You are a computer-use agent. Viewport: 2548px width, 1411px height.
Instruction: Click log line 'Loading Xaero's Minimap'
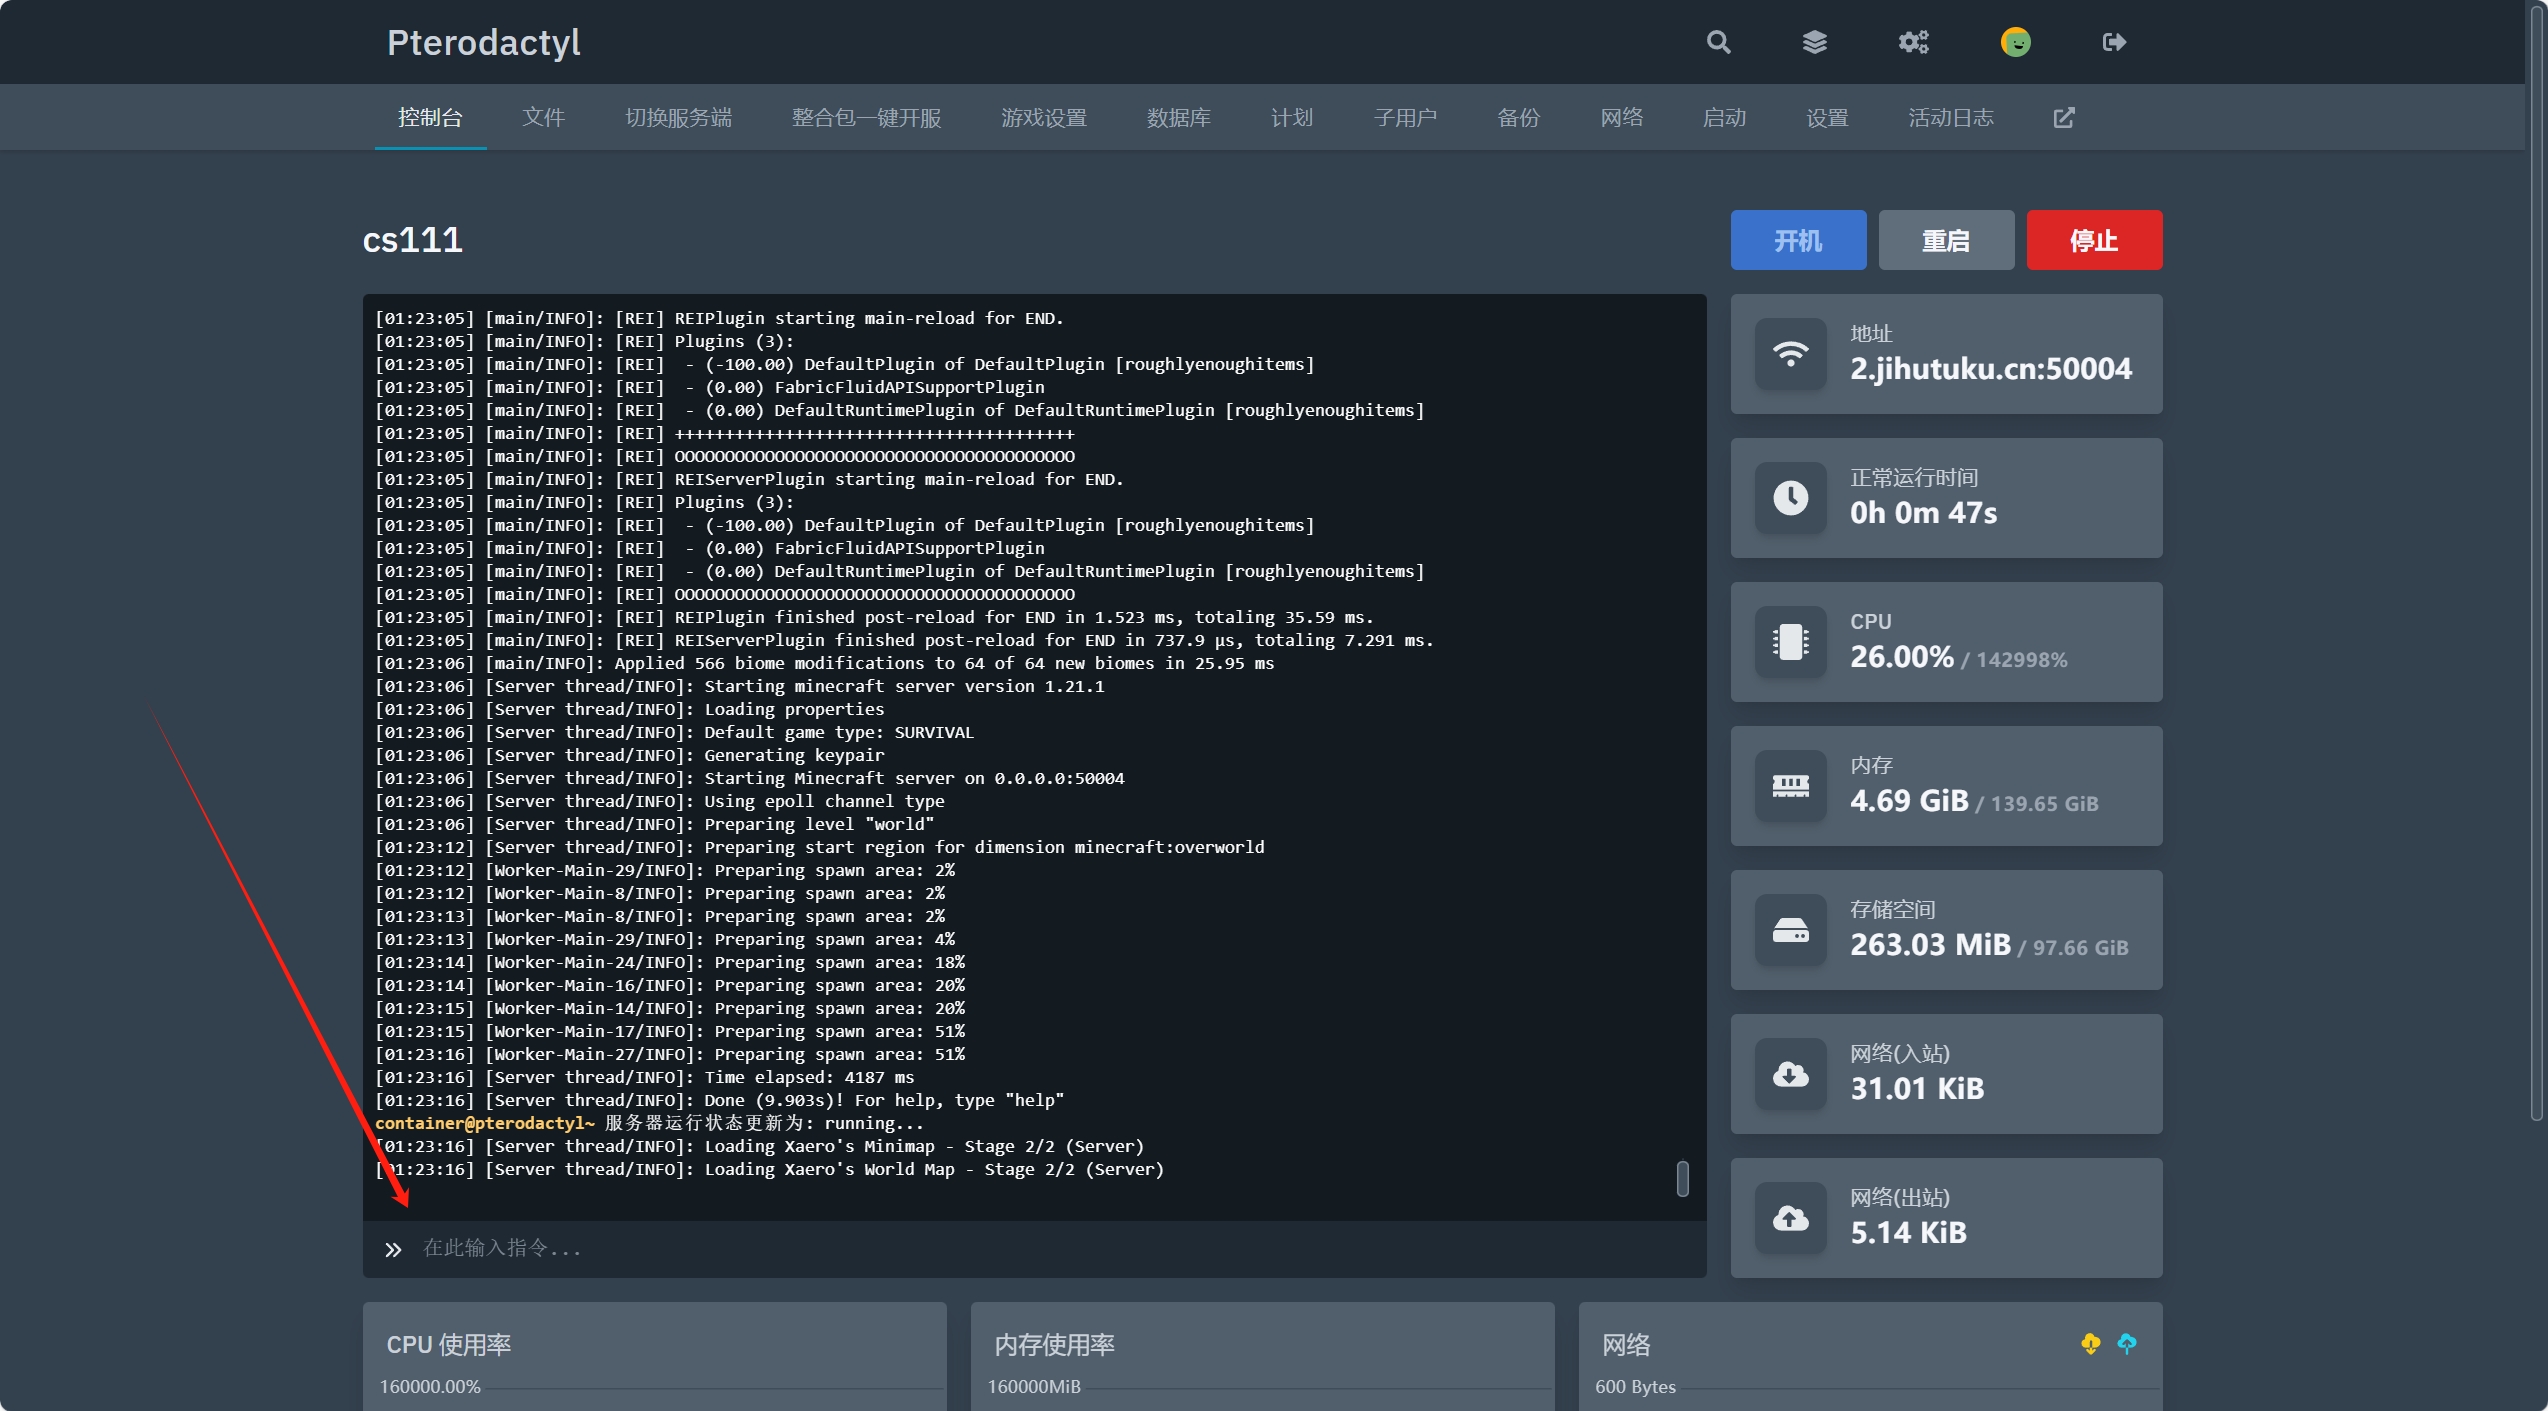tap(760, 1147)
